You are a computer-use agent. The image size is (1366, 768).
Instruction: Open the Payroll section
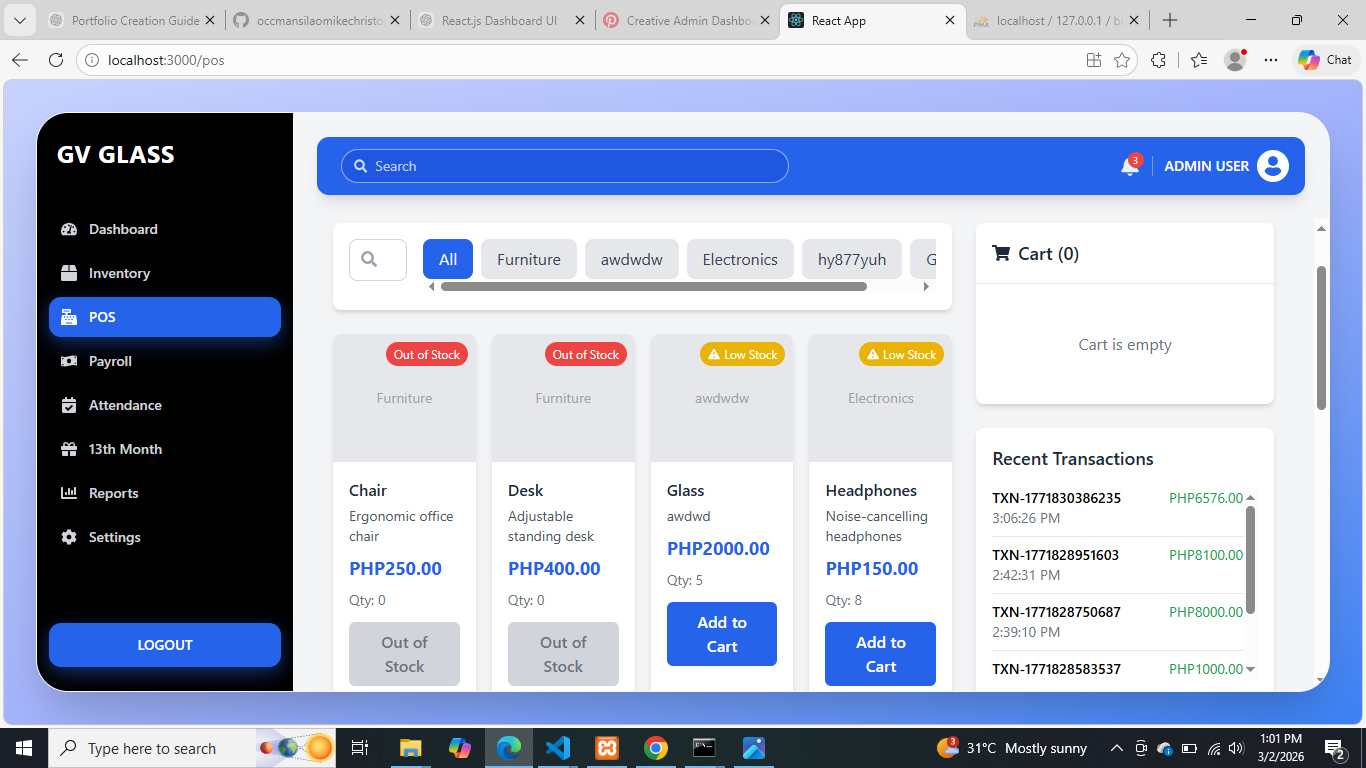click(164, 361)
